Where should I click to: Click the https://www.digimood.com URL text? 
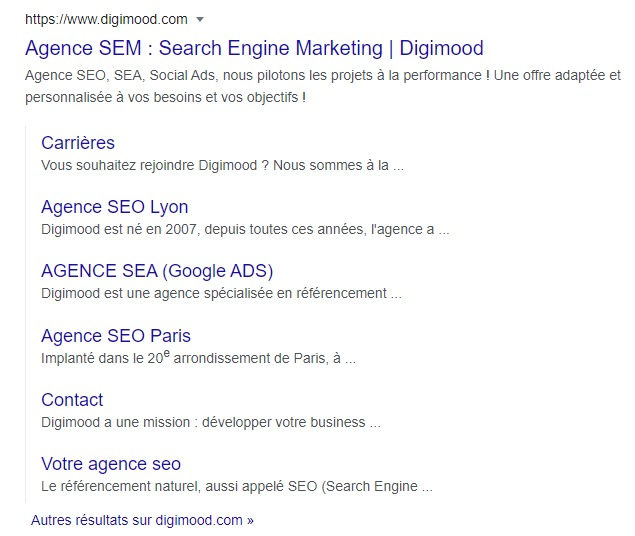tap(106, 19)
